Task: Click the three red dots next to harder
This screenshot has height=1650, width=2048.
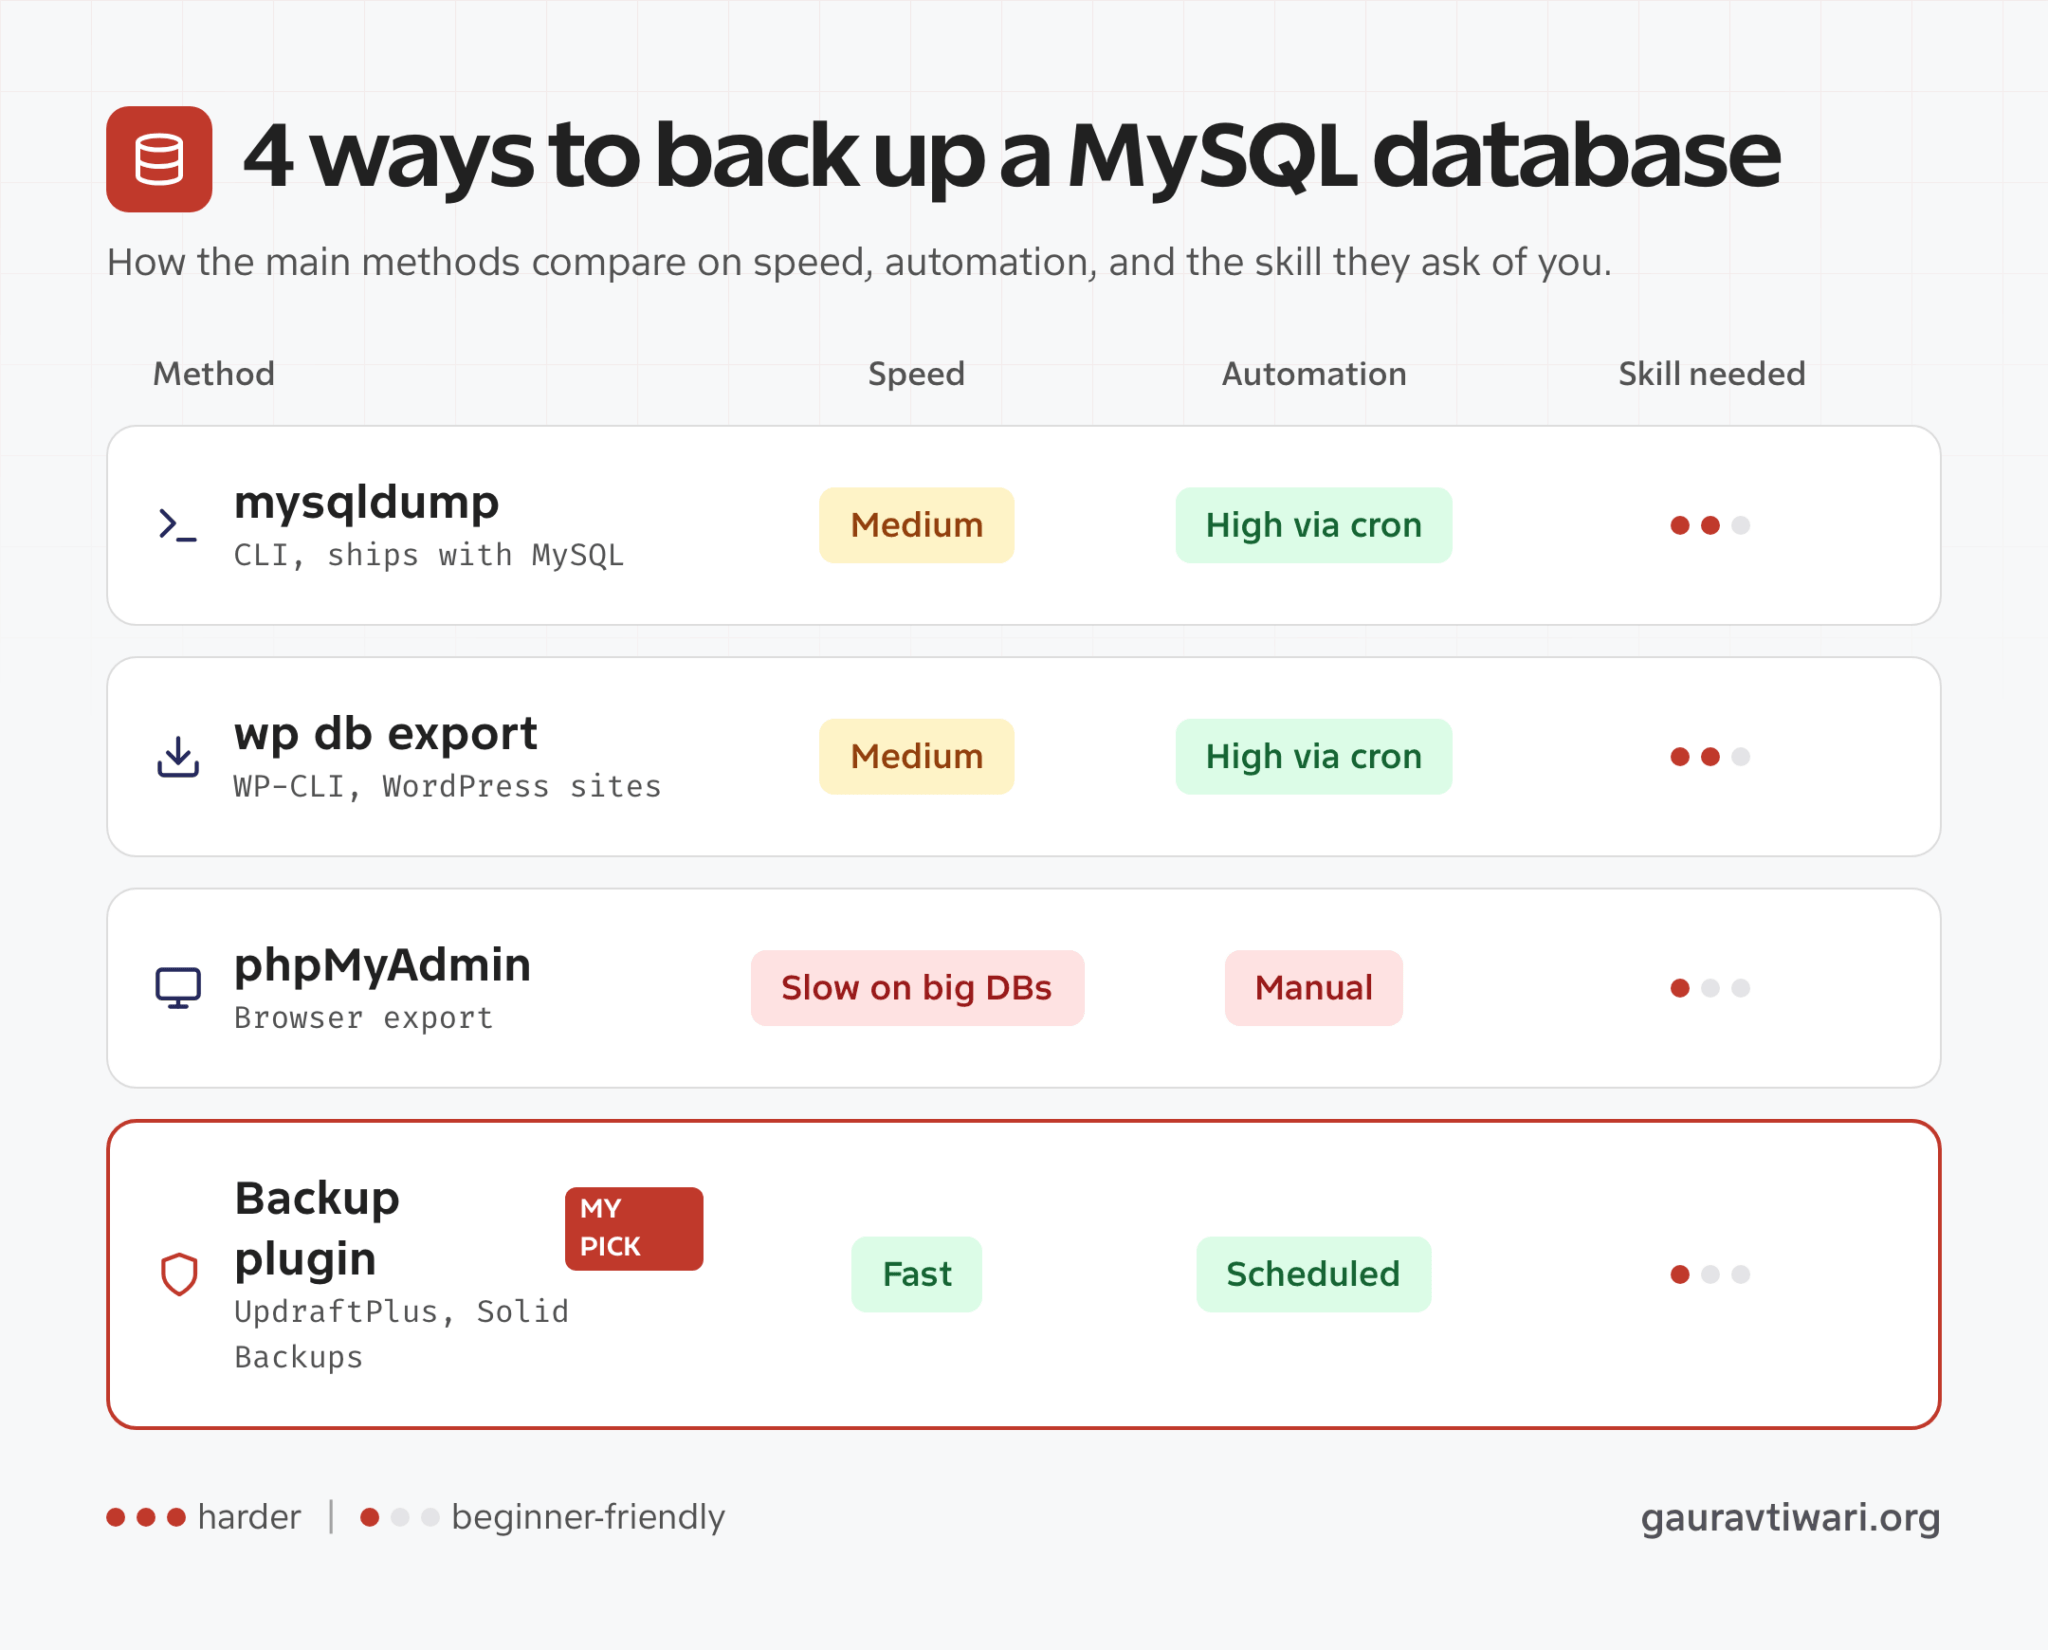Action: [x=146, y=1517]
